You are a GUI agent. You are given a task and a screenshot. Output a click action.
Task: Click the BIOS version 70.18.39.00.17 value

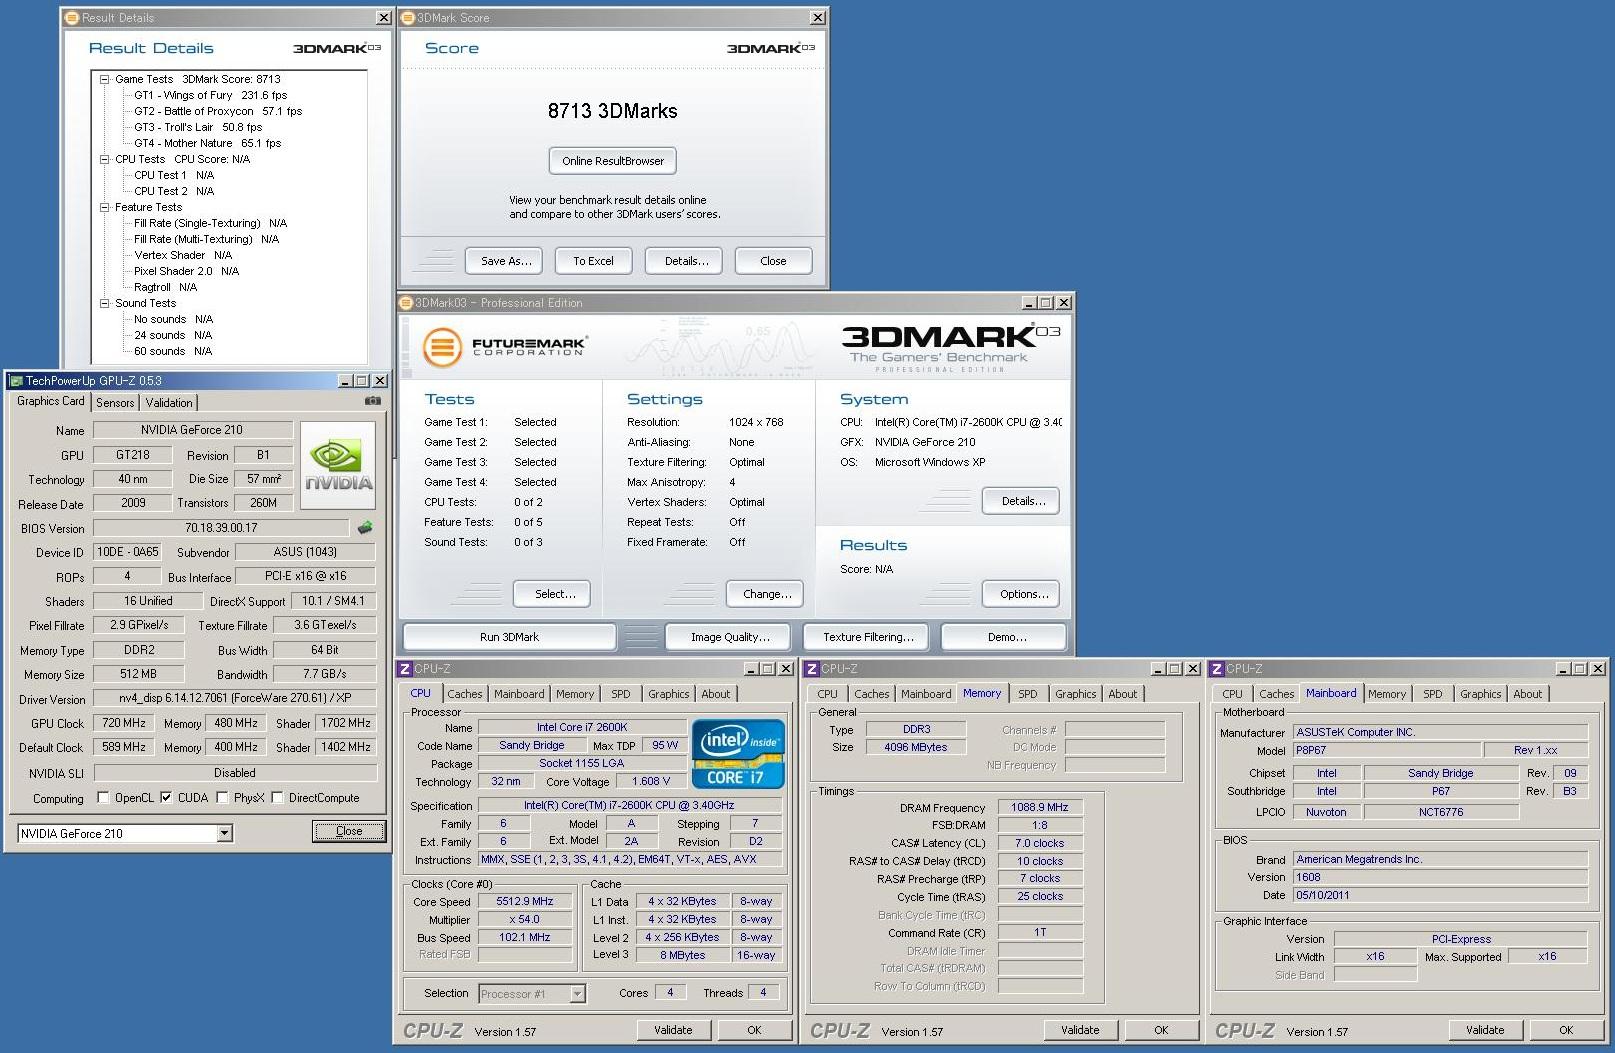pyautogui.click(x=220, y=528)
